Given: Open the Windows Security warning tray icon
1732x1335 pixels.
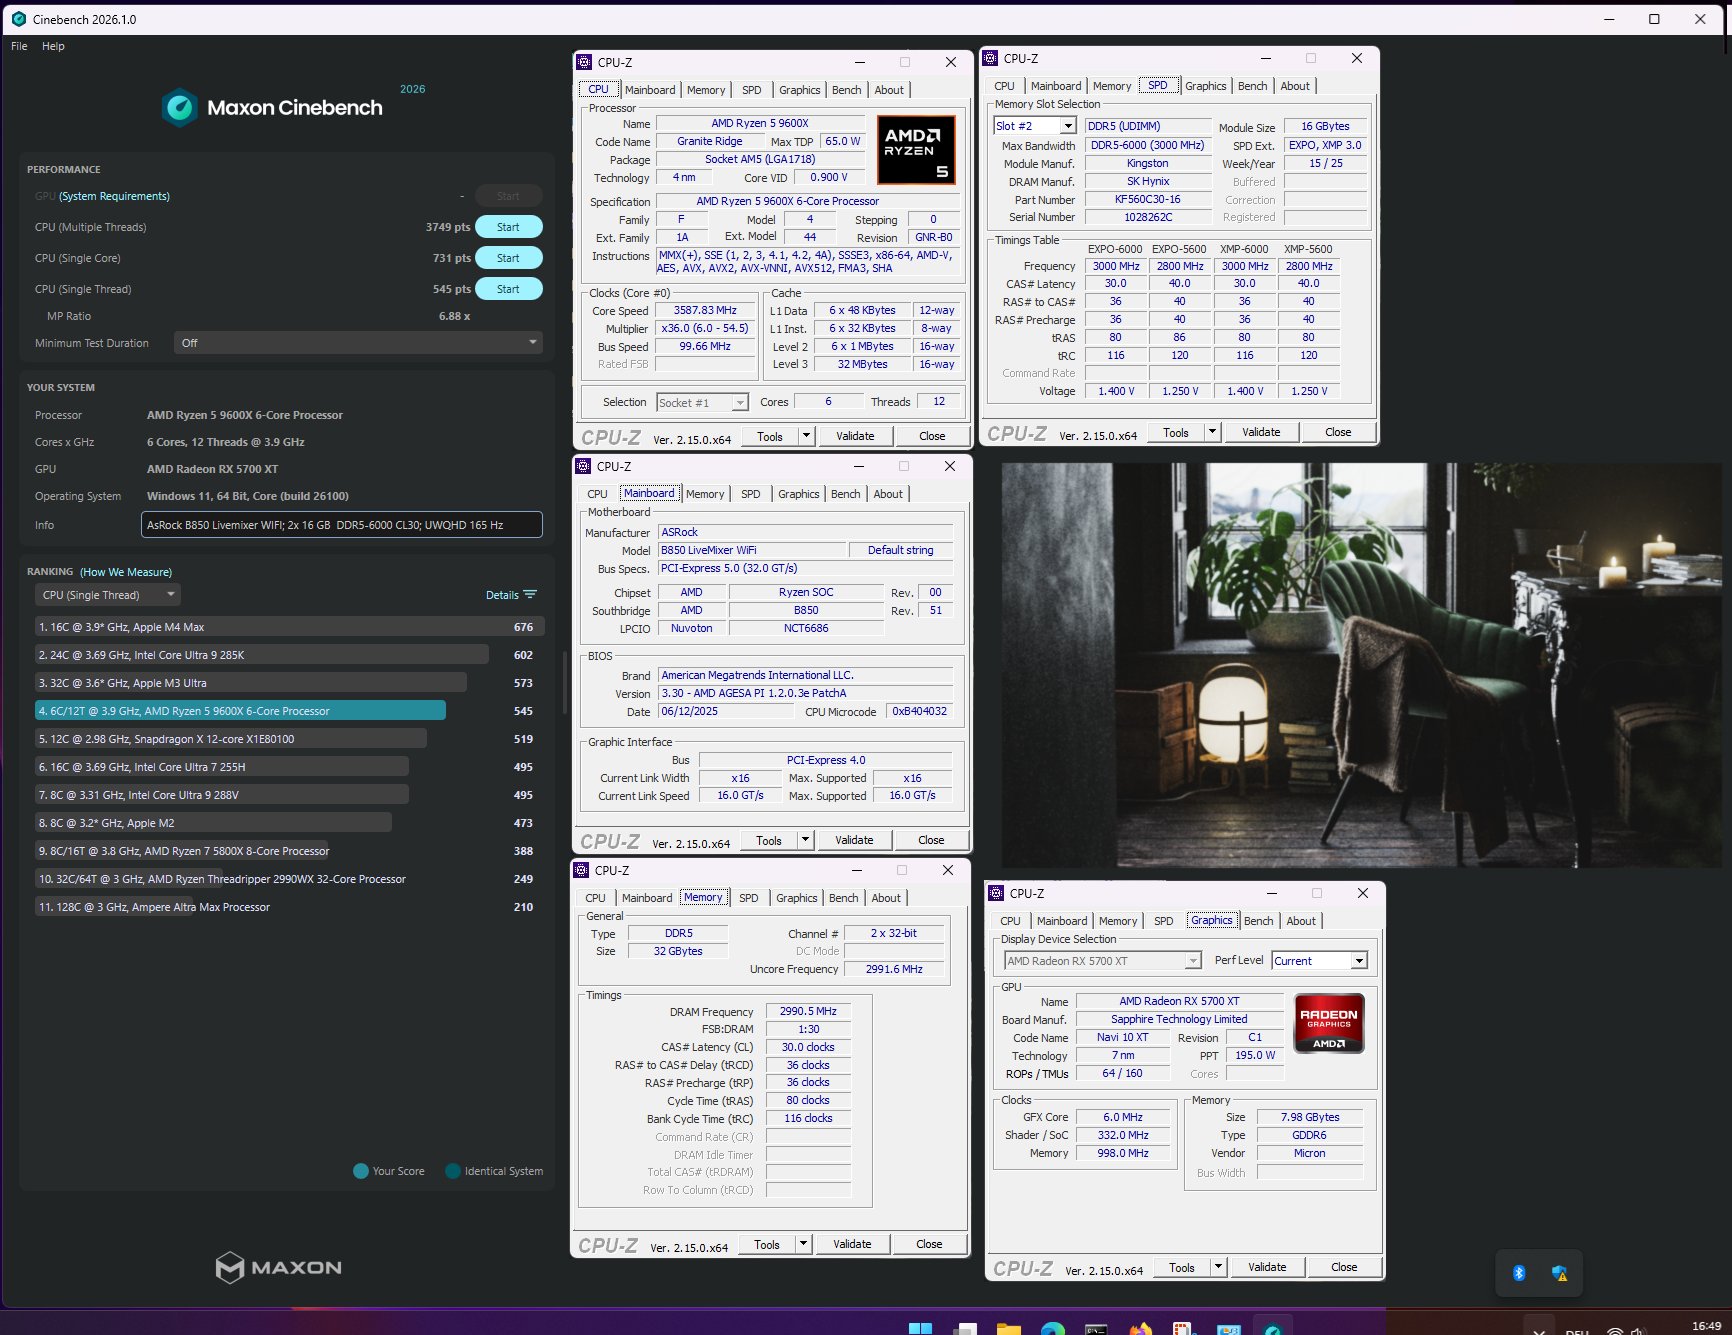Looking at the screenshot, I should 1559,1273.
